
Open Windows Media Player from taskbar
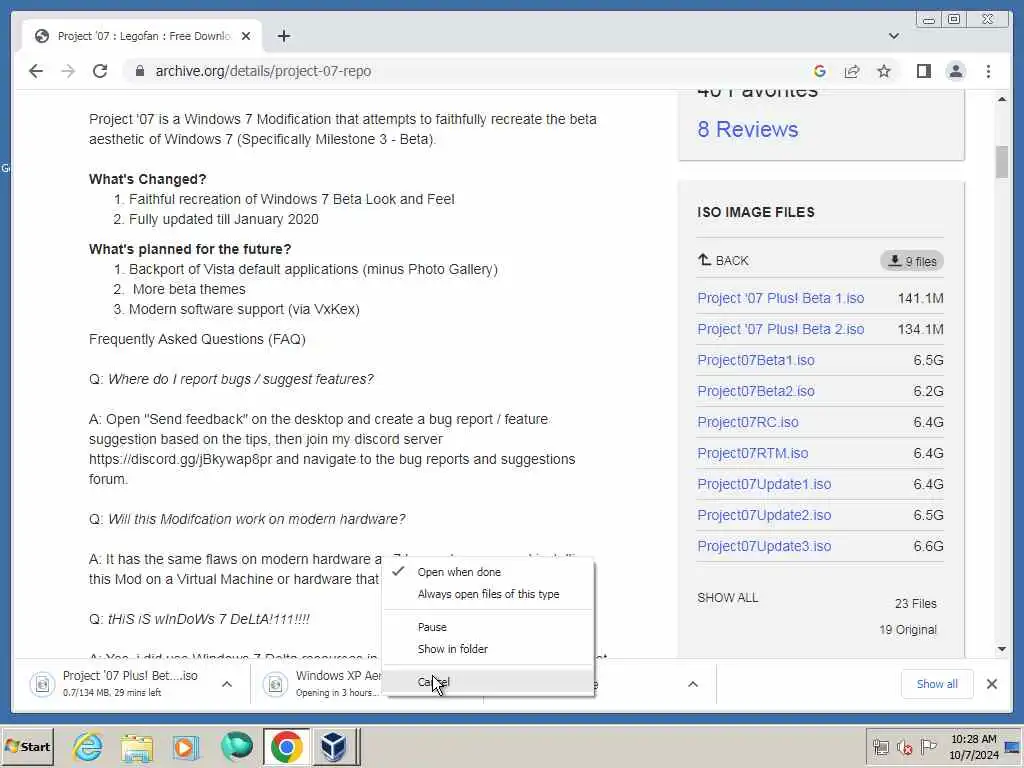click(x=186, y=746)
